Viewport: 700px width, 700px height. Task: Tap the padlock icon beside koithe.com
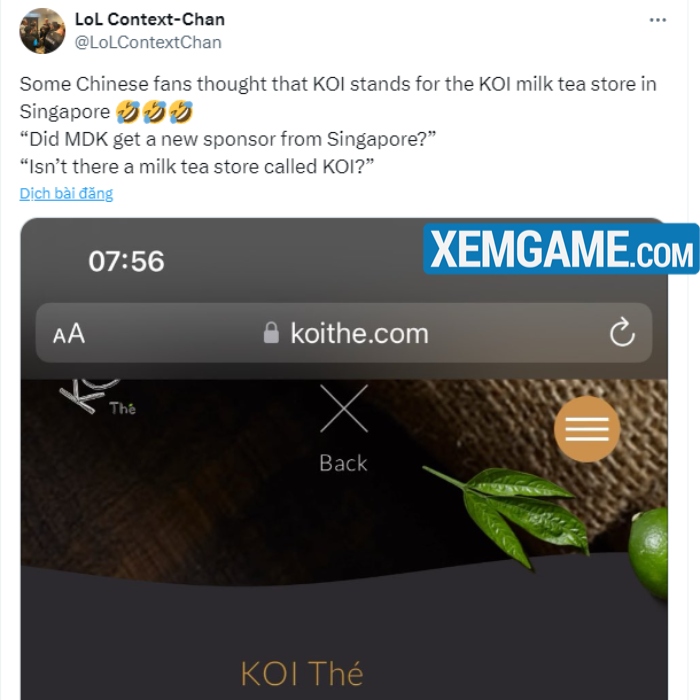point(271,333)
